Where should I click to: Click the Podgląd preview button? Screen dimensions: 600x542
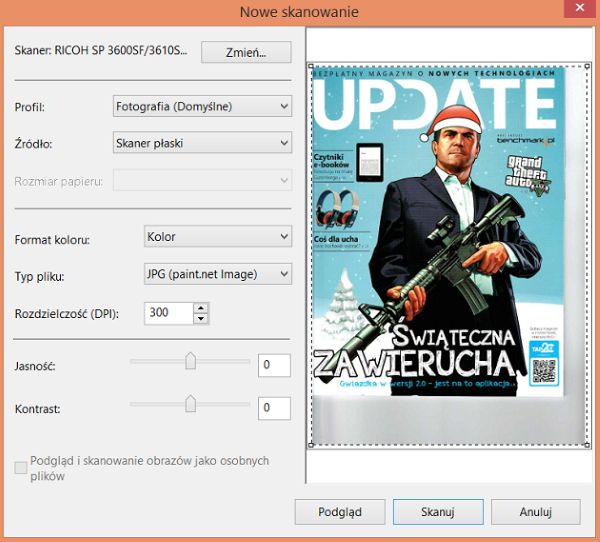[x=340, y=512]
